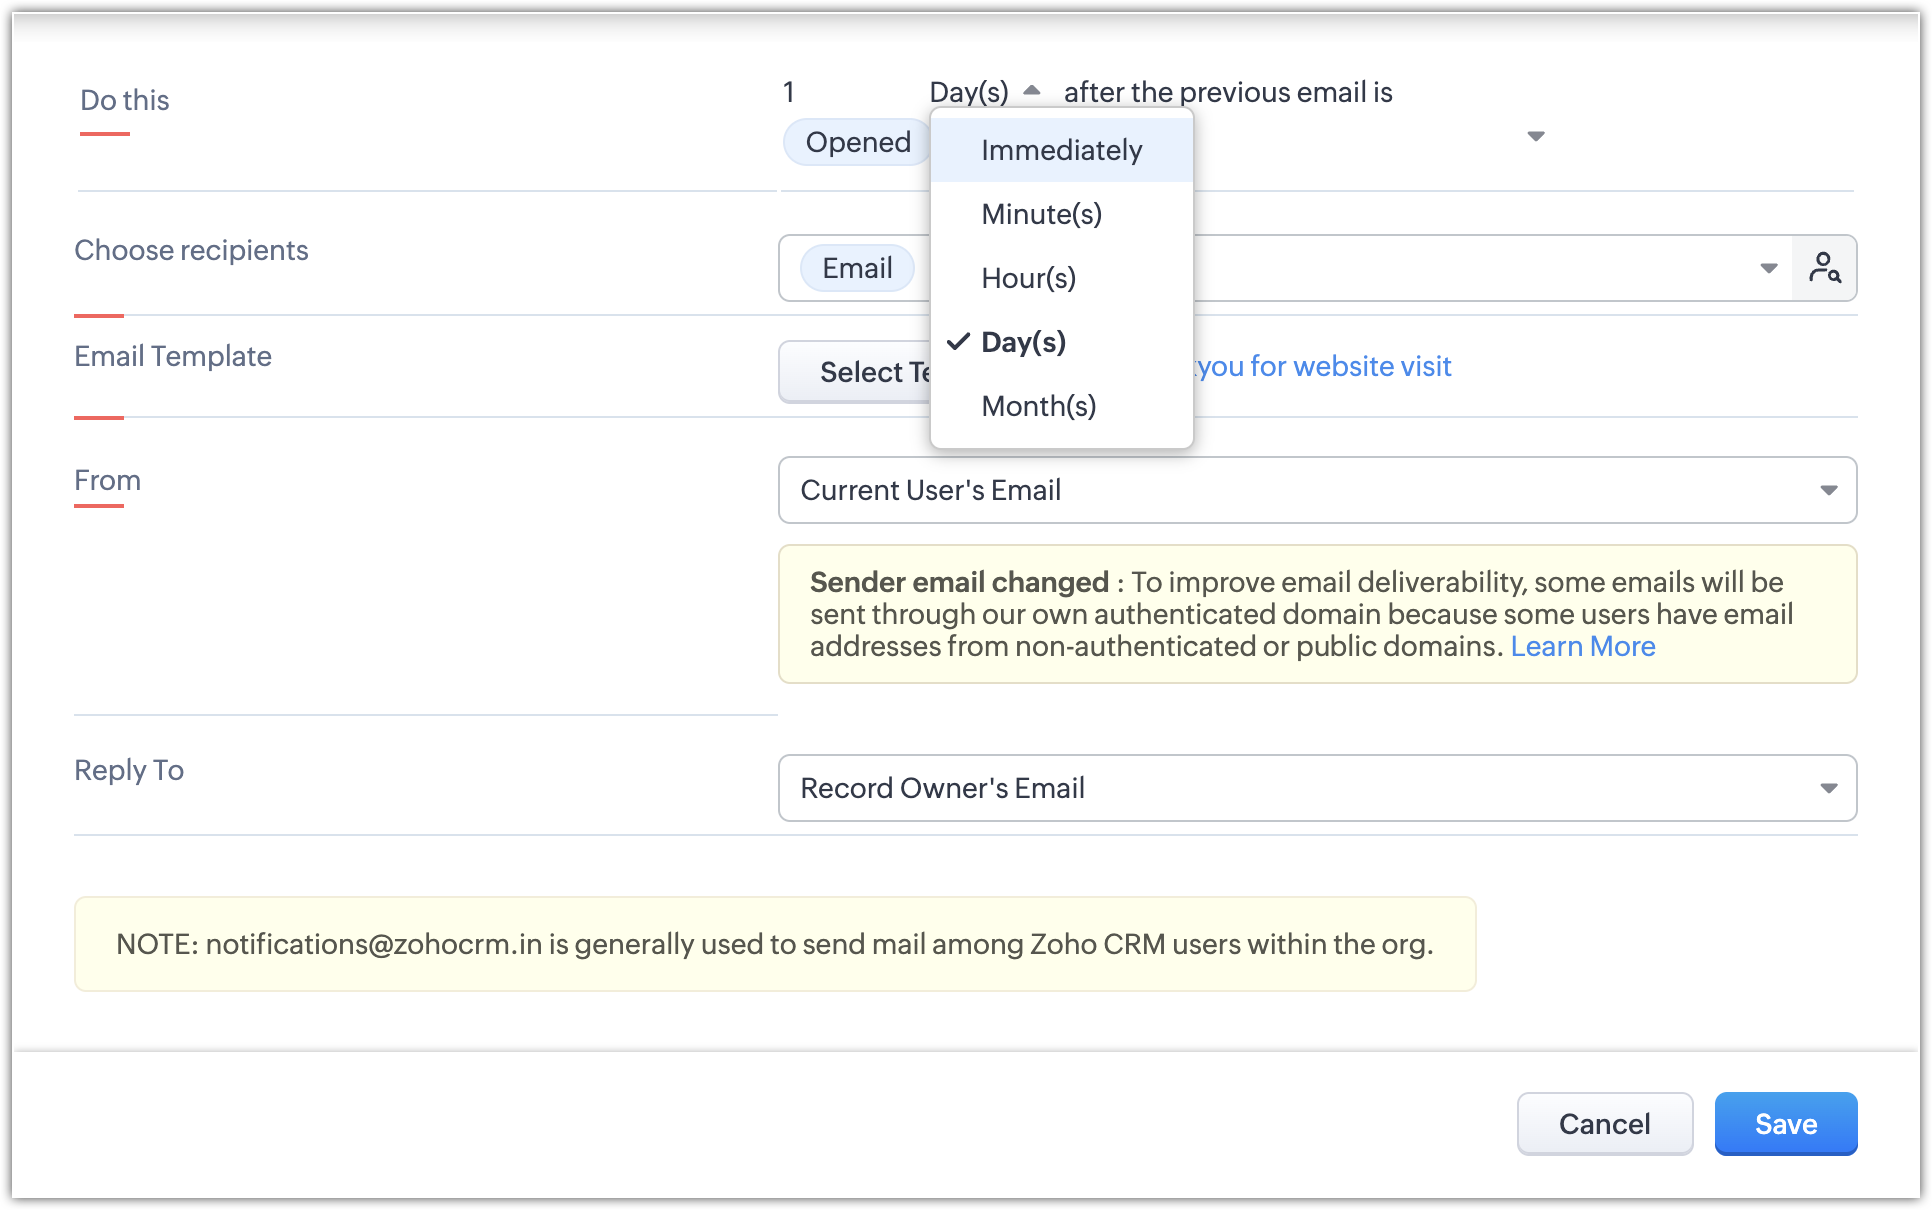The height and width of the screenshot is (1210, 1932).
Task: Expand the email status dropdown arrow
Action: point(1536,136)
